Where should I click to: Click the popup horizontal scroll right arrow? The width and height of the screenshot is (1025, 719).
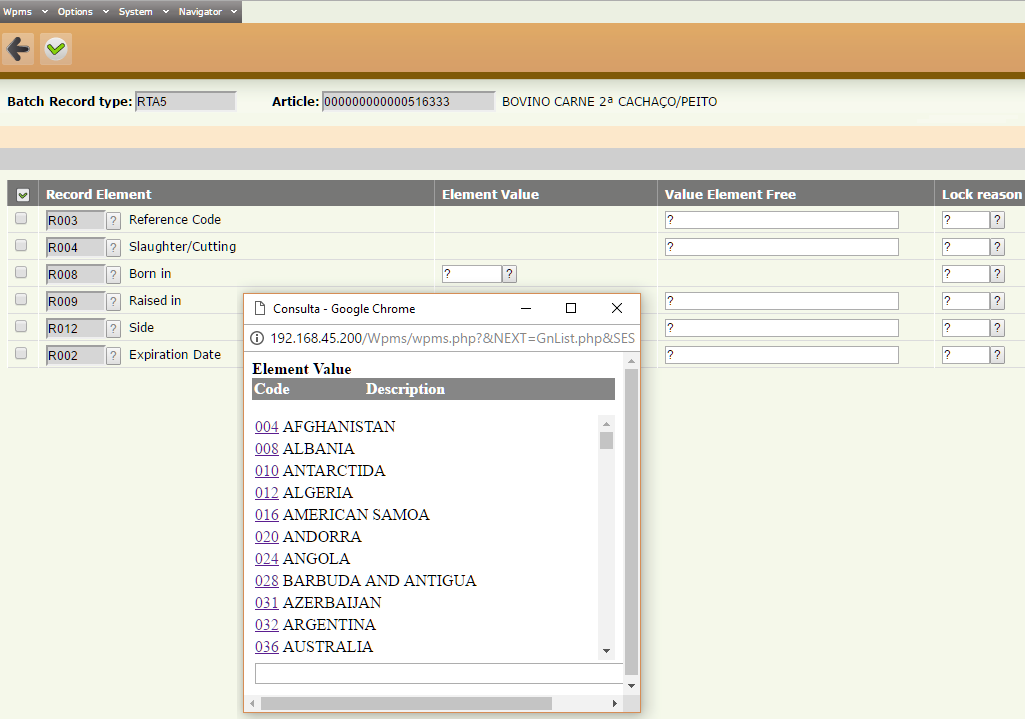coord(614,703)
